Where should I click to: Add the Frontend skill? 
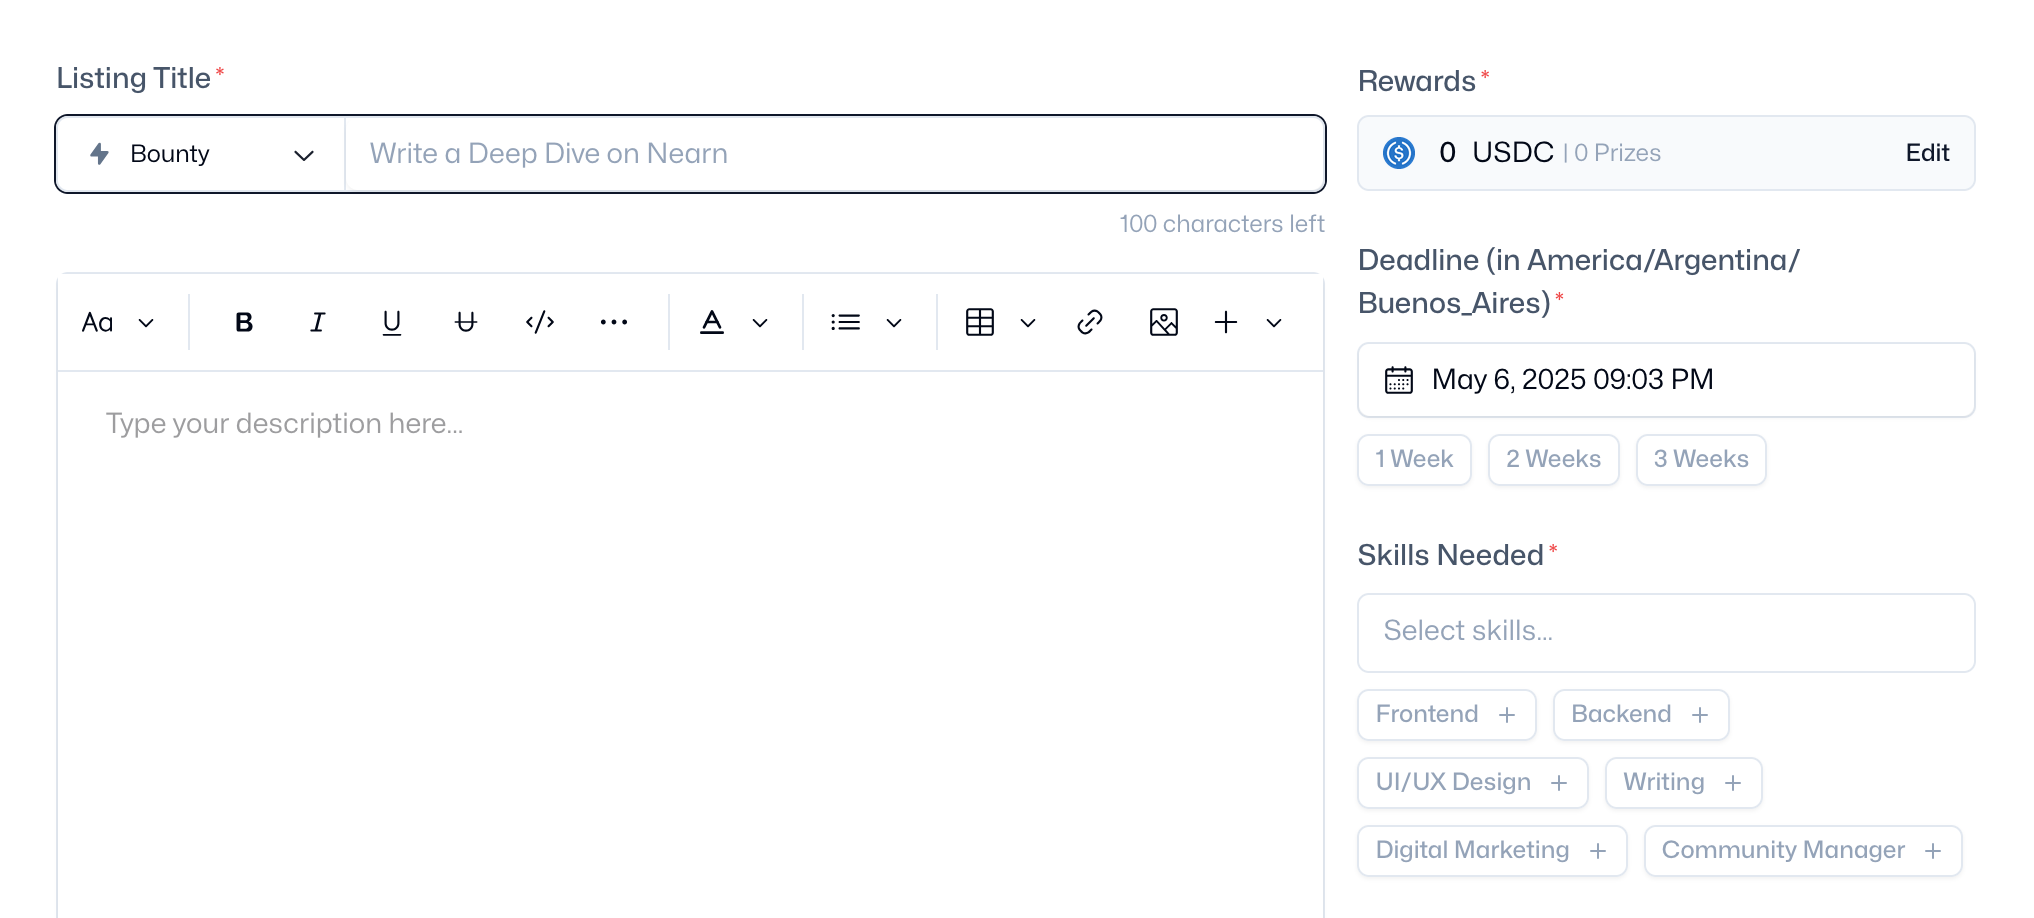click(x=1446, y=715)
